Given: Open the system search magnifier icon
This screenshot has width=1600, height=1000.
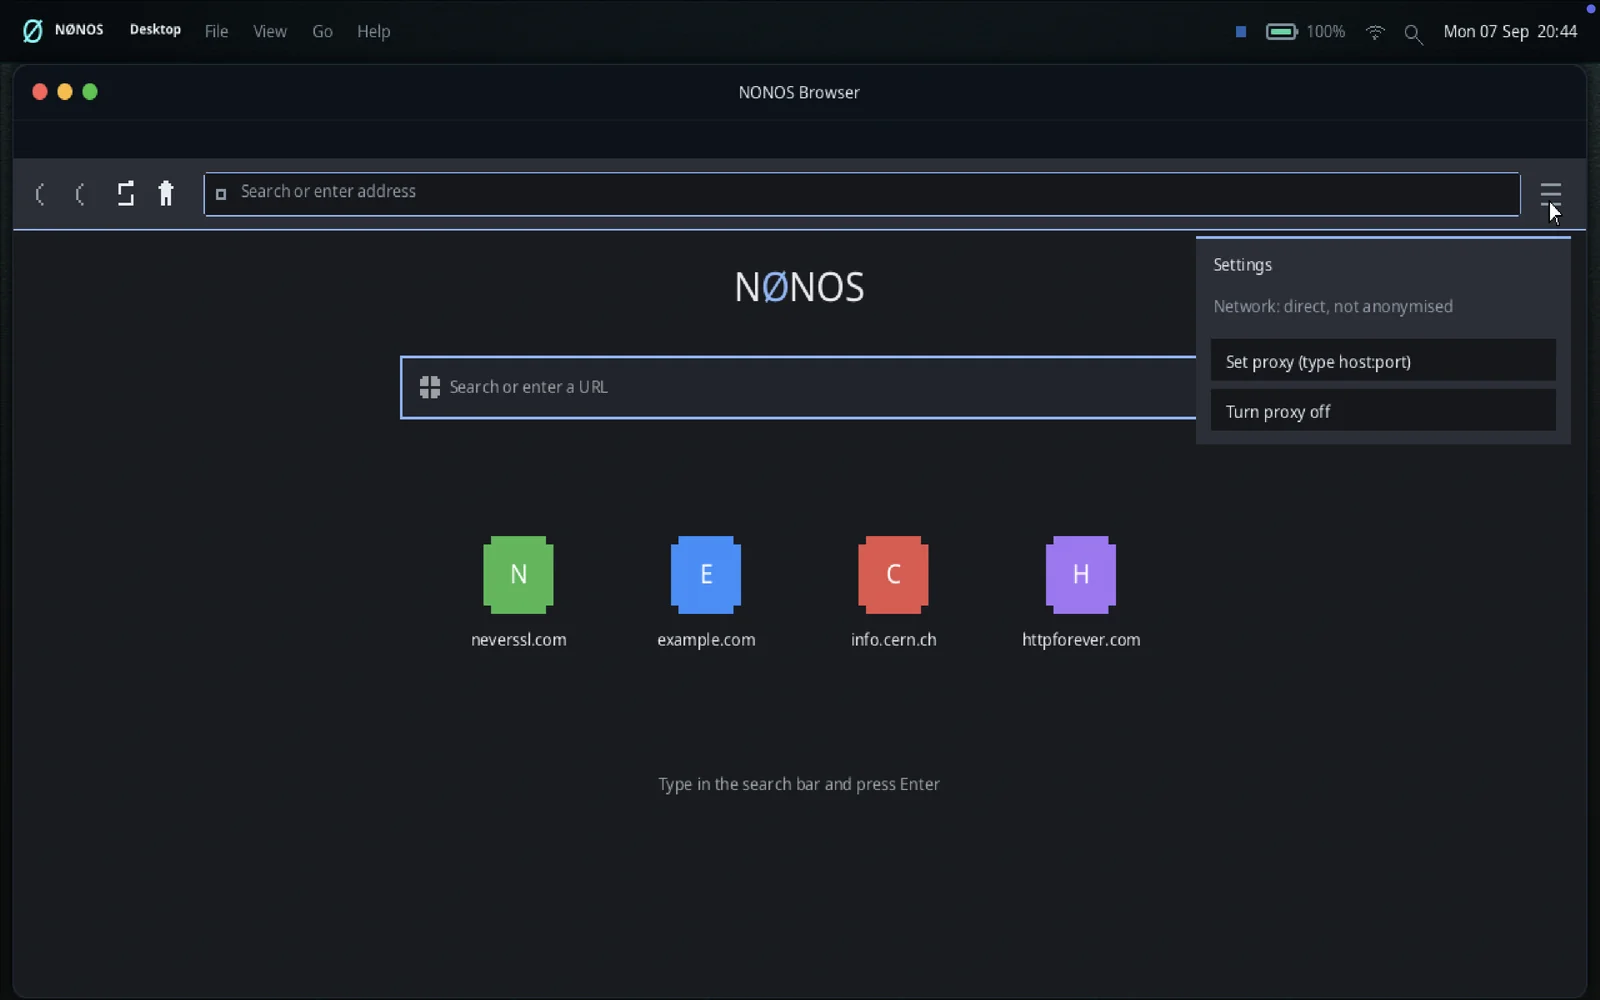Looking at the screenshot, I should coord(1413,34).
